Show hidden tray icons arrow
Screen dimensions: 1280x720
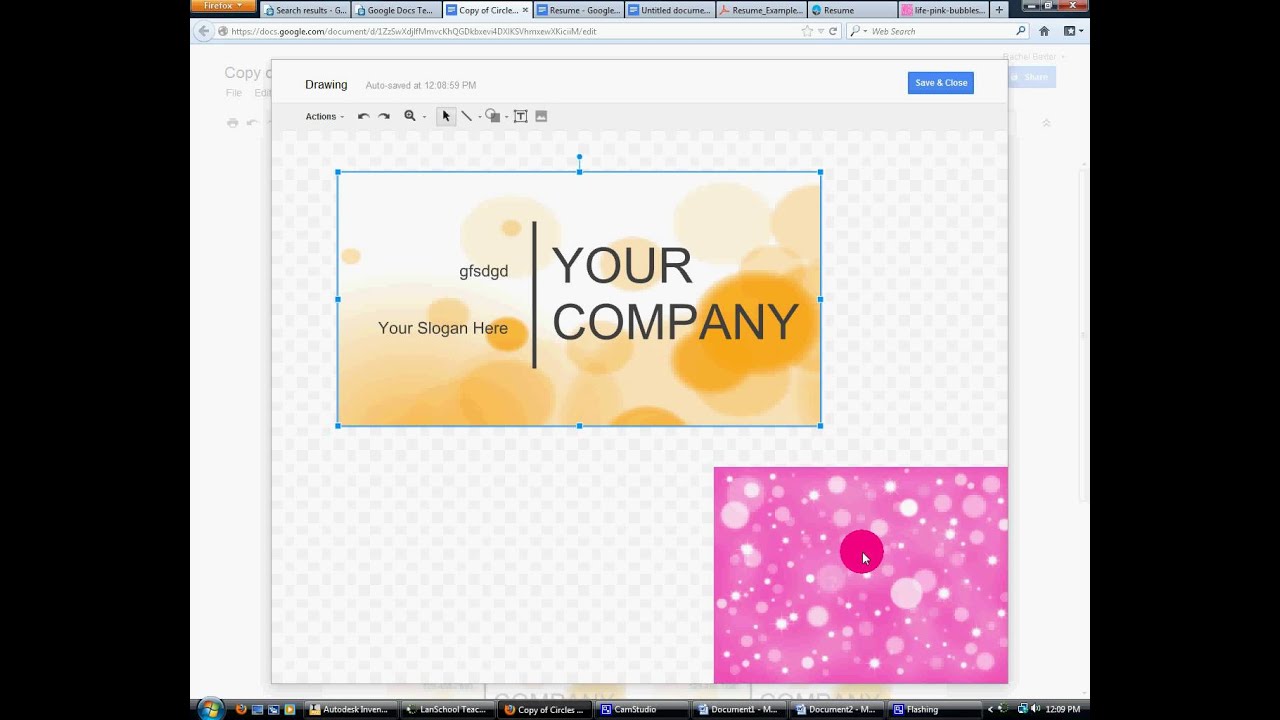(990, 709)
